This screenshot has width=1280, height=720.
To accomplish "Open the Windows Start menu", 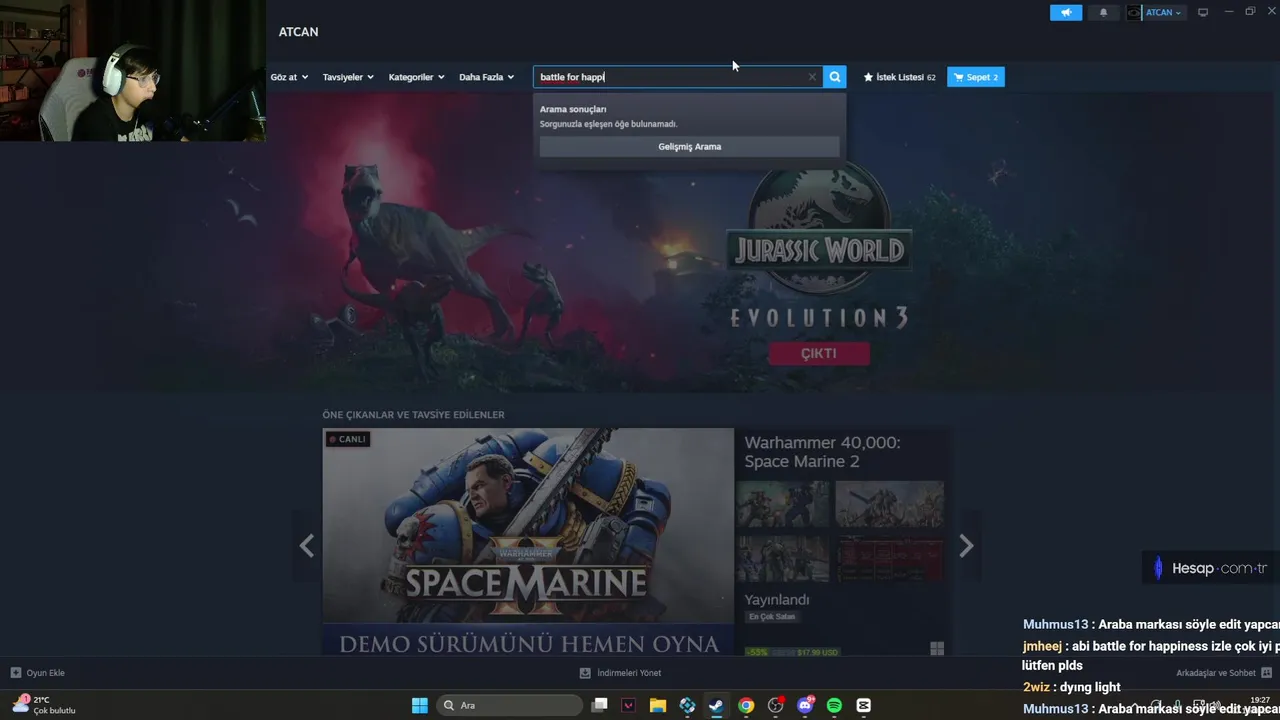I will 420,705.
